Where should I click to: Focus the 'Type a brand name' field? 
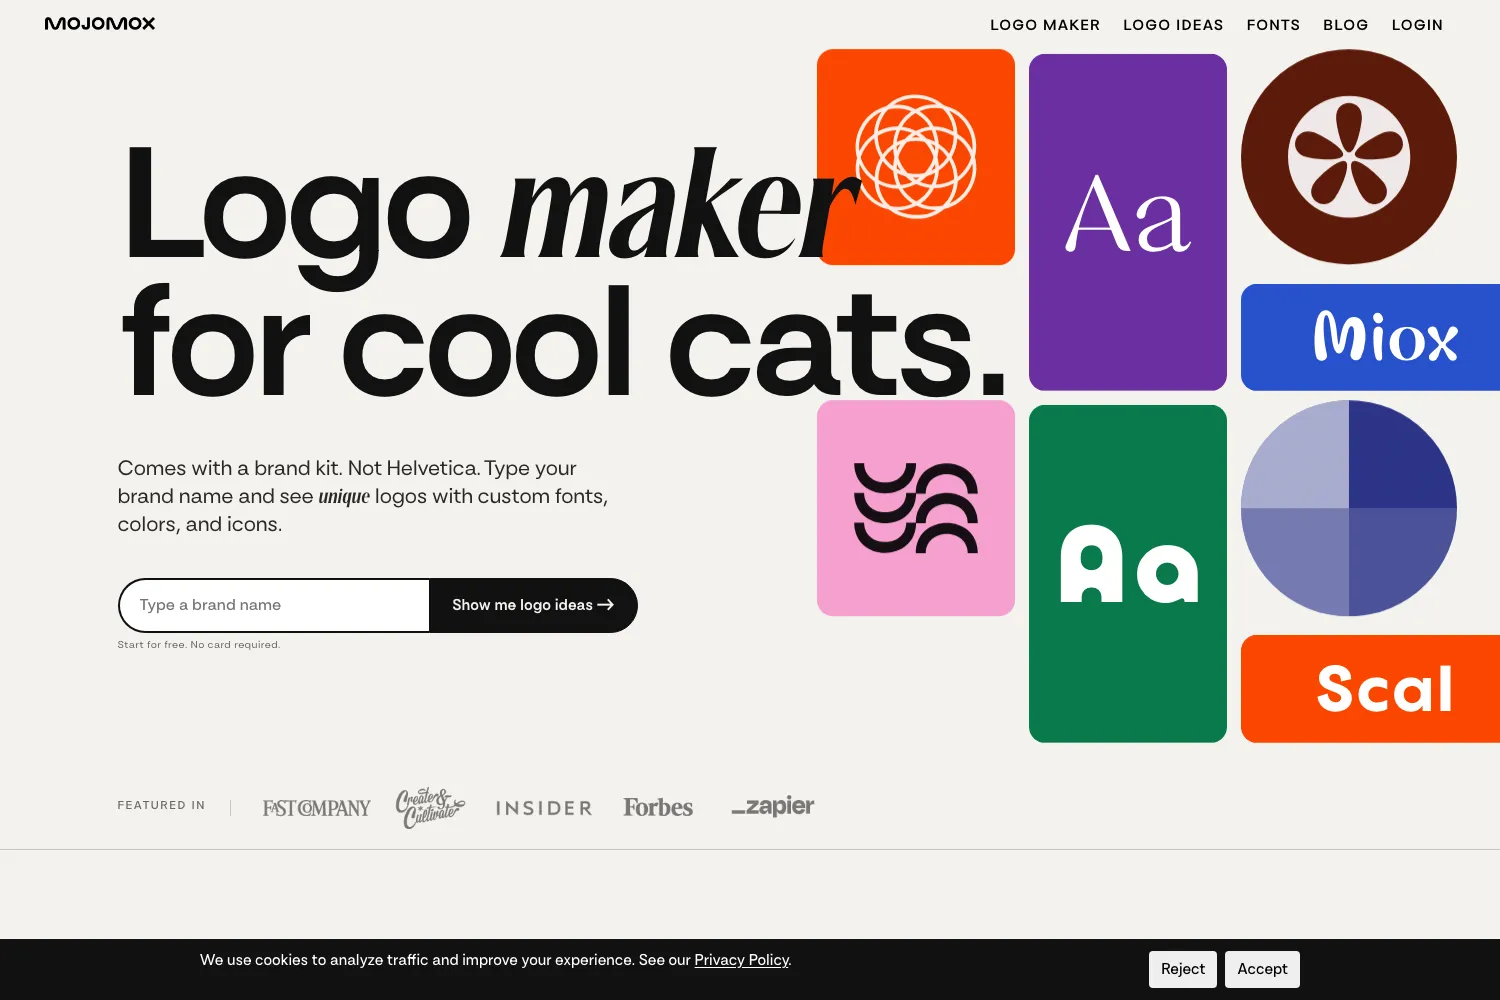[x=274, y=605]
